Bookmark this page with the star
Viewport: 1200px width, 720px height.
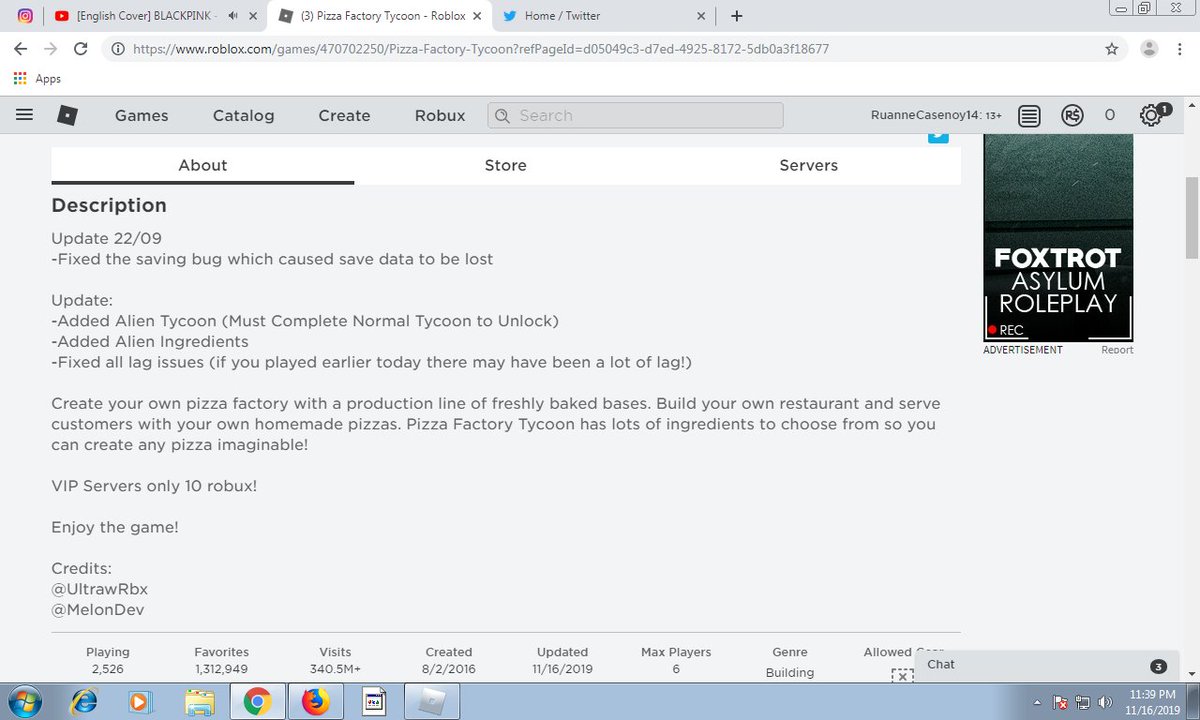[1111, 49]
